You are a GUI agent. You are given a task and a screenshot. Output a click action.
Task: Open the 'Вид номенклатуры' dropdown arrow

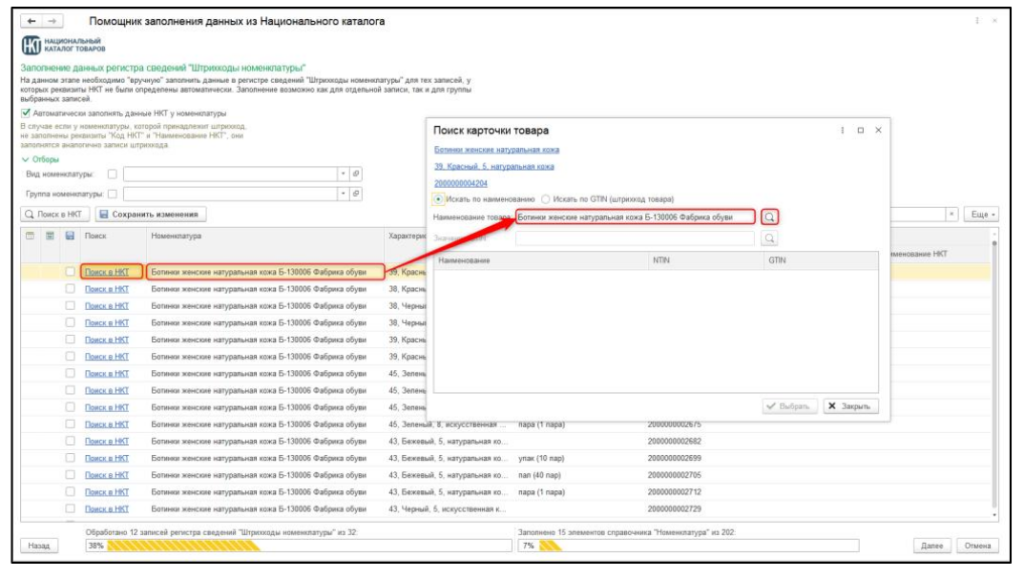342,174
